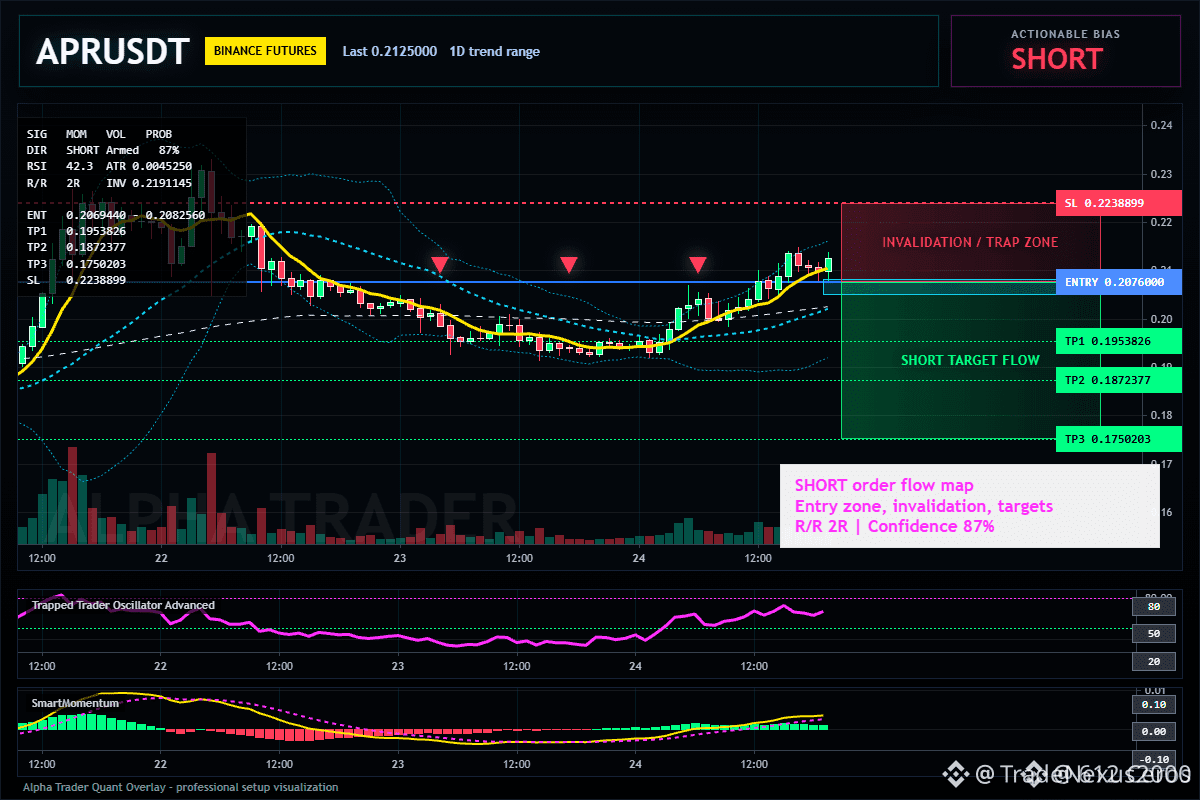This screenshot has height=800, width=1200.
Task: Click the TP3 0.1750203 row in stats panel
Action: click(76, 264)
